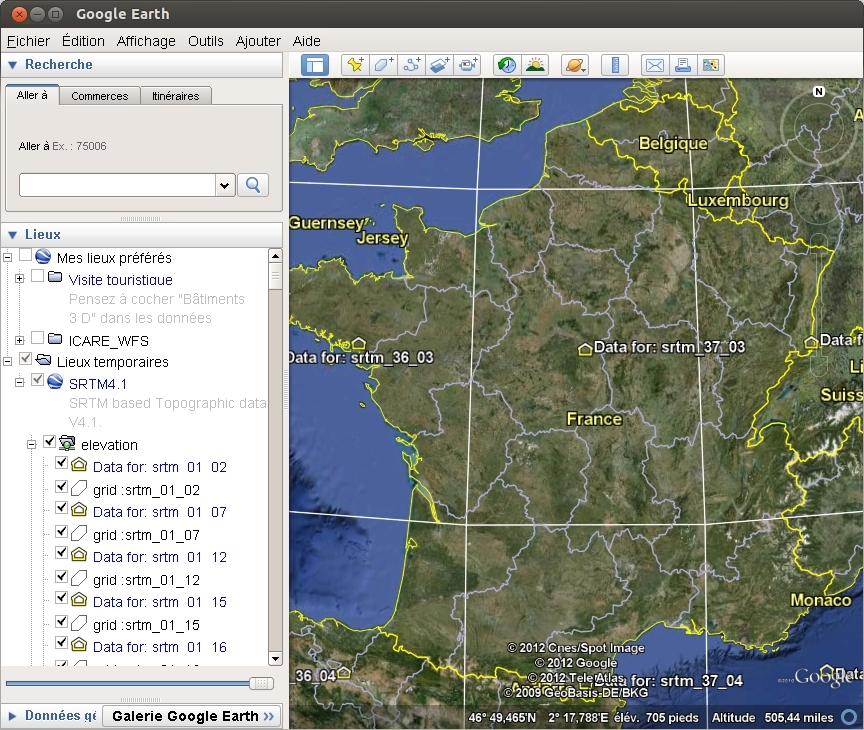Collapse Mes lieux préférés tree node
Image resolution: width=864 pixels, height=730 pixels.
8,257
